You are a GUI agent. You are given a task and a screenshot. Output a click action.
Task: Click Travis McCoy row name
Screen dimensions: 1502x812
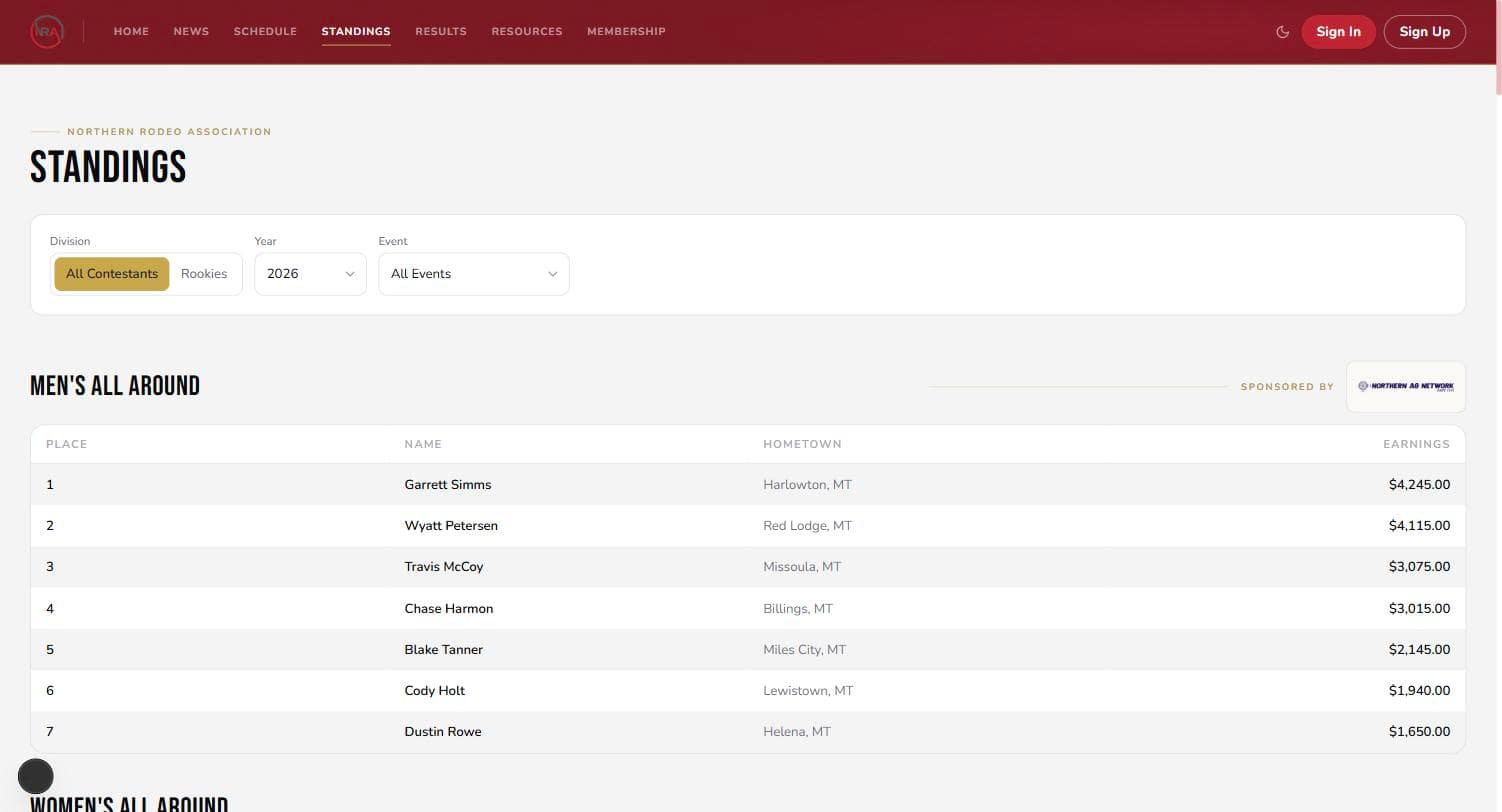(x=444, y=567)
